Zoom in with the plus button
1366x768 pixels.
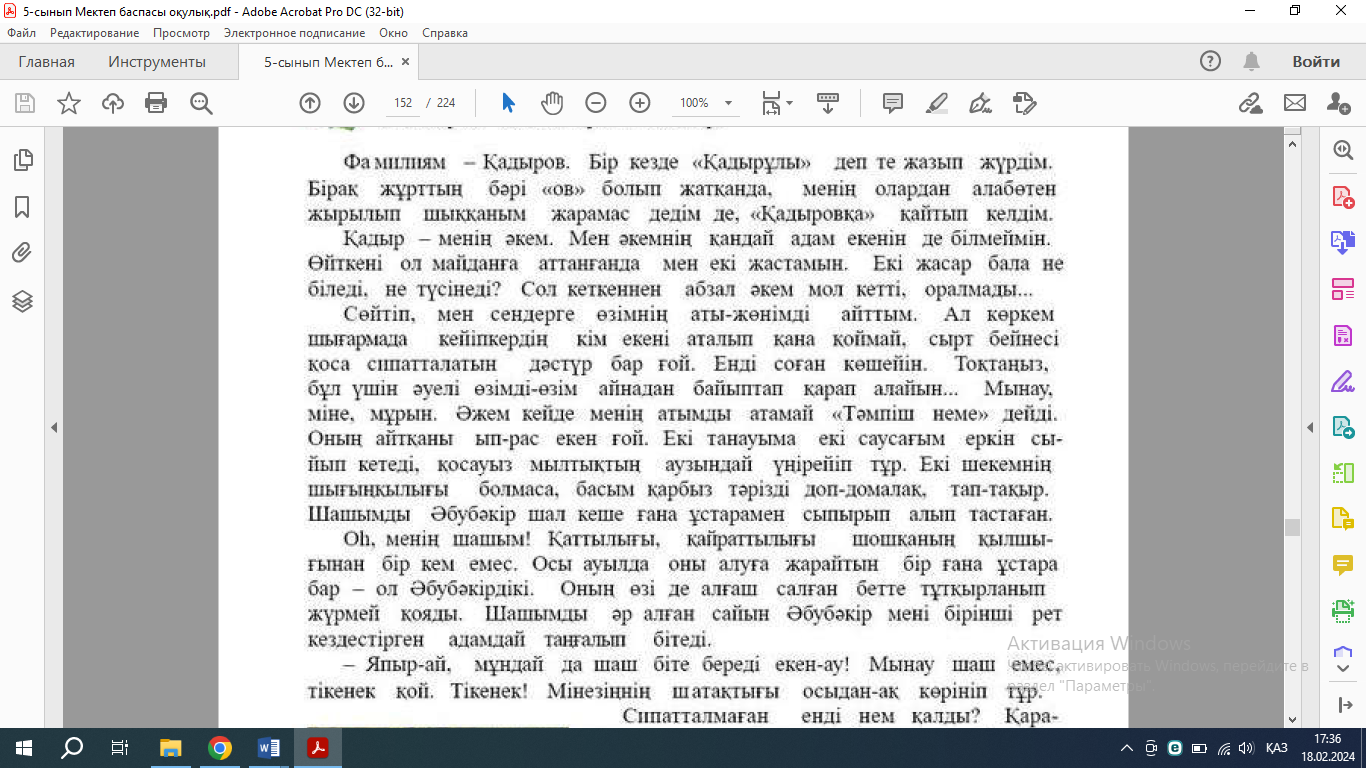[x=640, y=103]
